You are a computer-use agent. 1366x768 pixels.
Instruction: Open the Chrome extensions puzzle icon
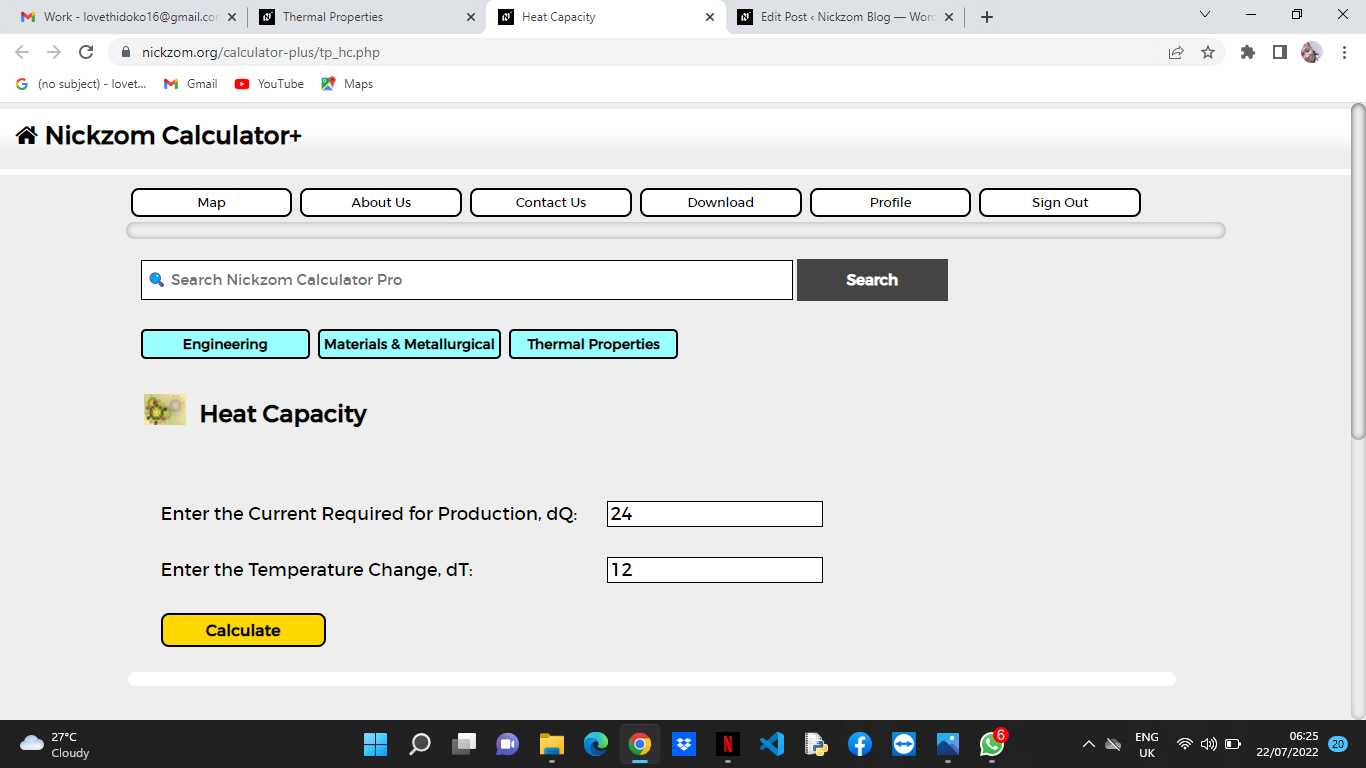click(x=1248, y=52)
